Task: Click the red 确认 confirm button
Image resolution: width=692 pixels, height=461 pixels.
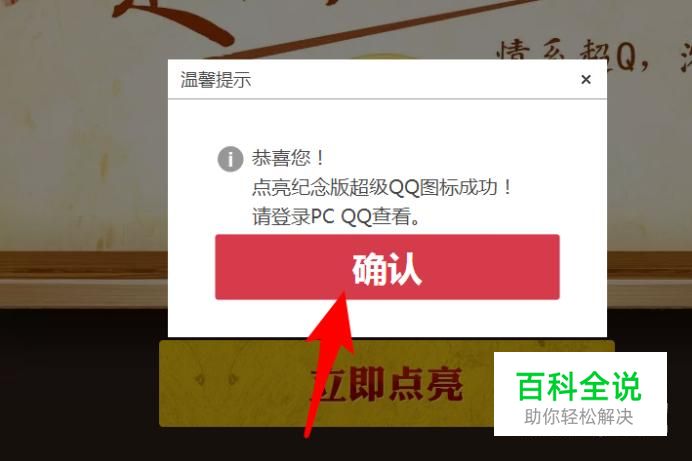Action: pyautogui.click(x=387, y=267)
